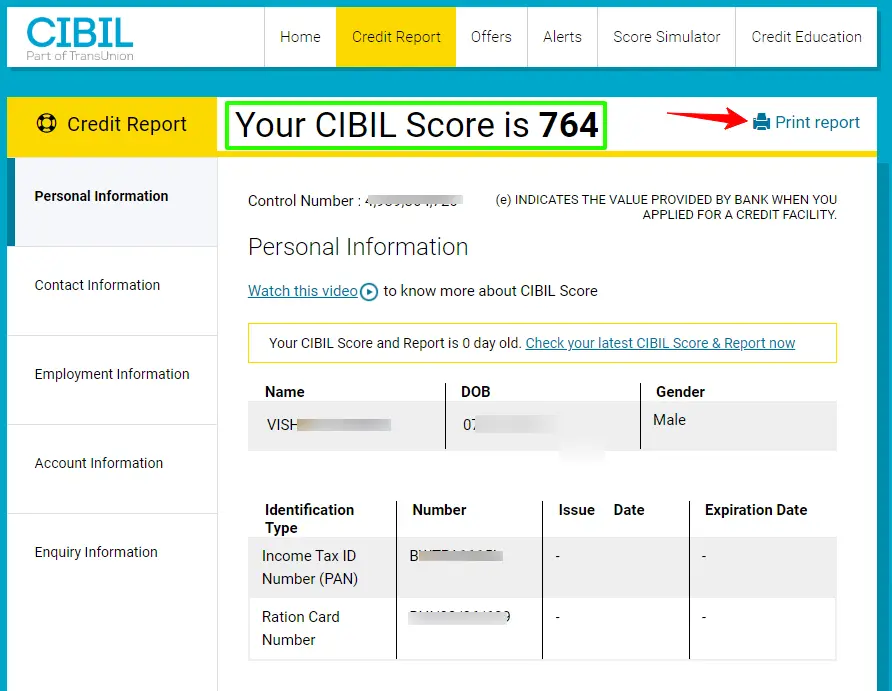The width and height of the screenshot is (892, 691).
Task: Open the Alerts tab
Action: 562,37
